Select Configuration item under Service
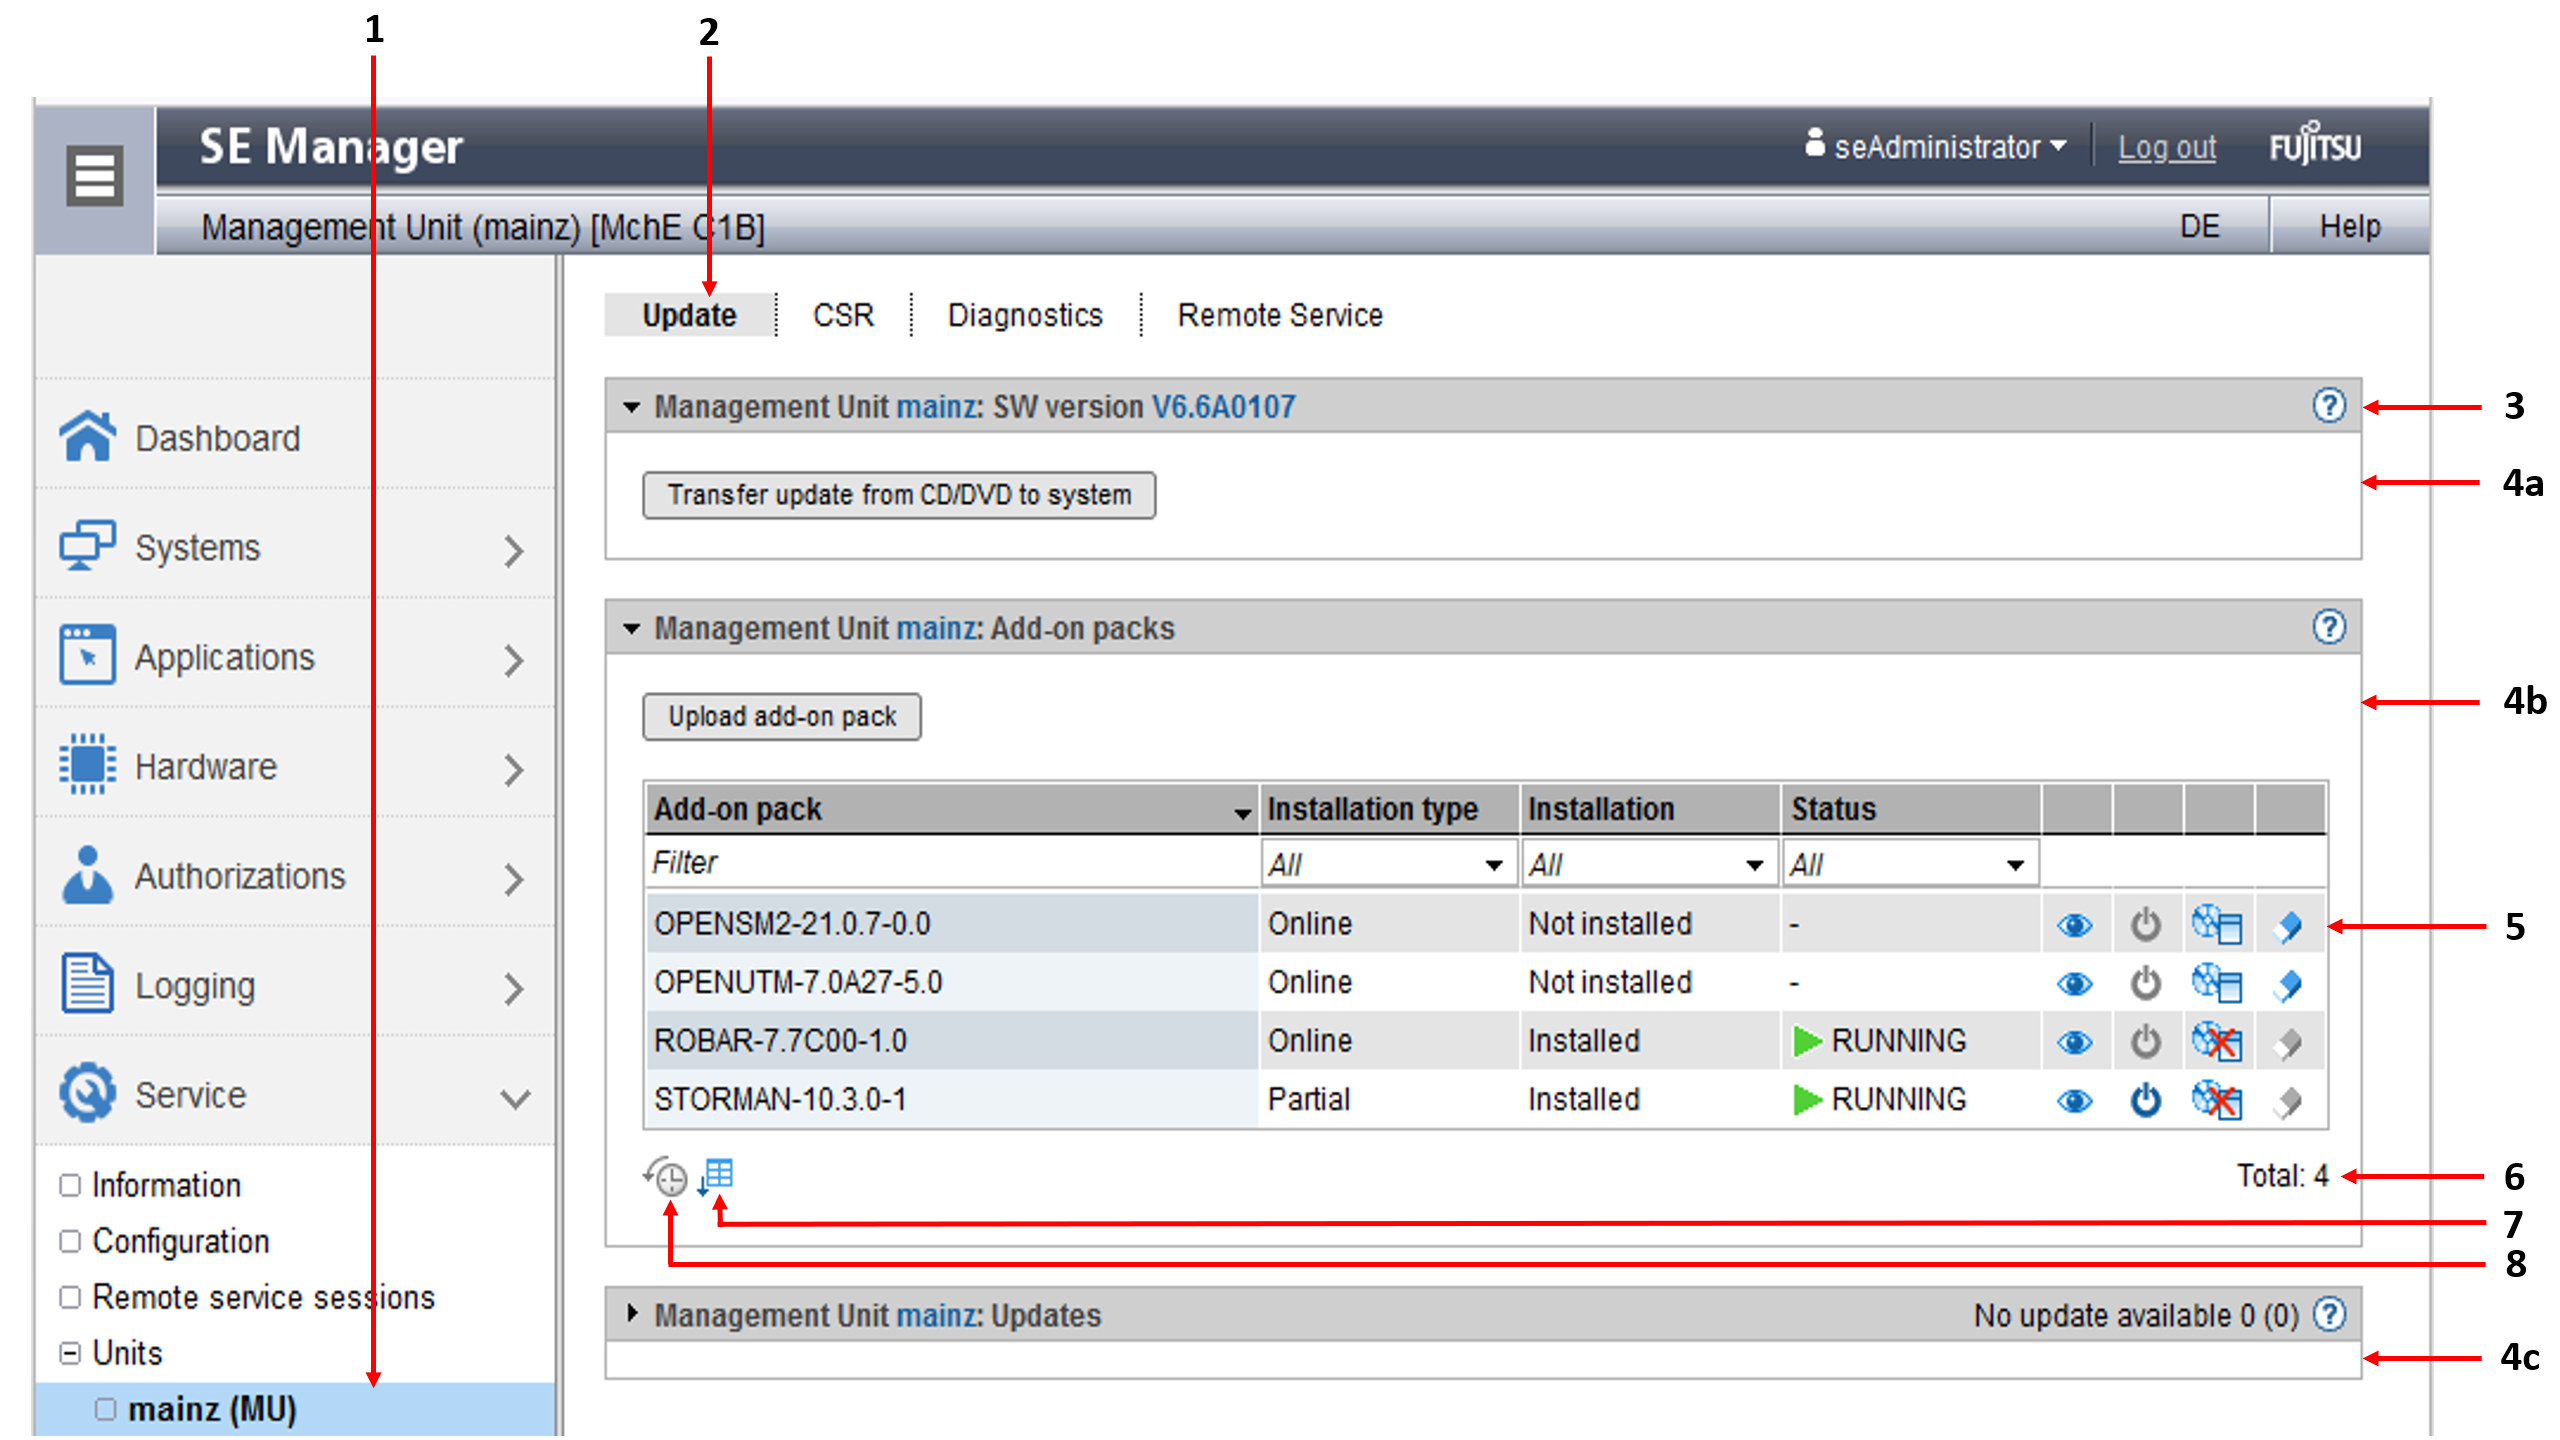Viewport: 2560px width, 1440px height. click(x=180, y=1241)
